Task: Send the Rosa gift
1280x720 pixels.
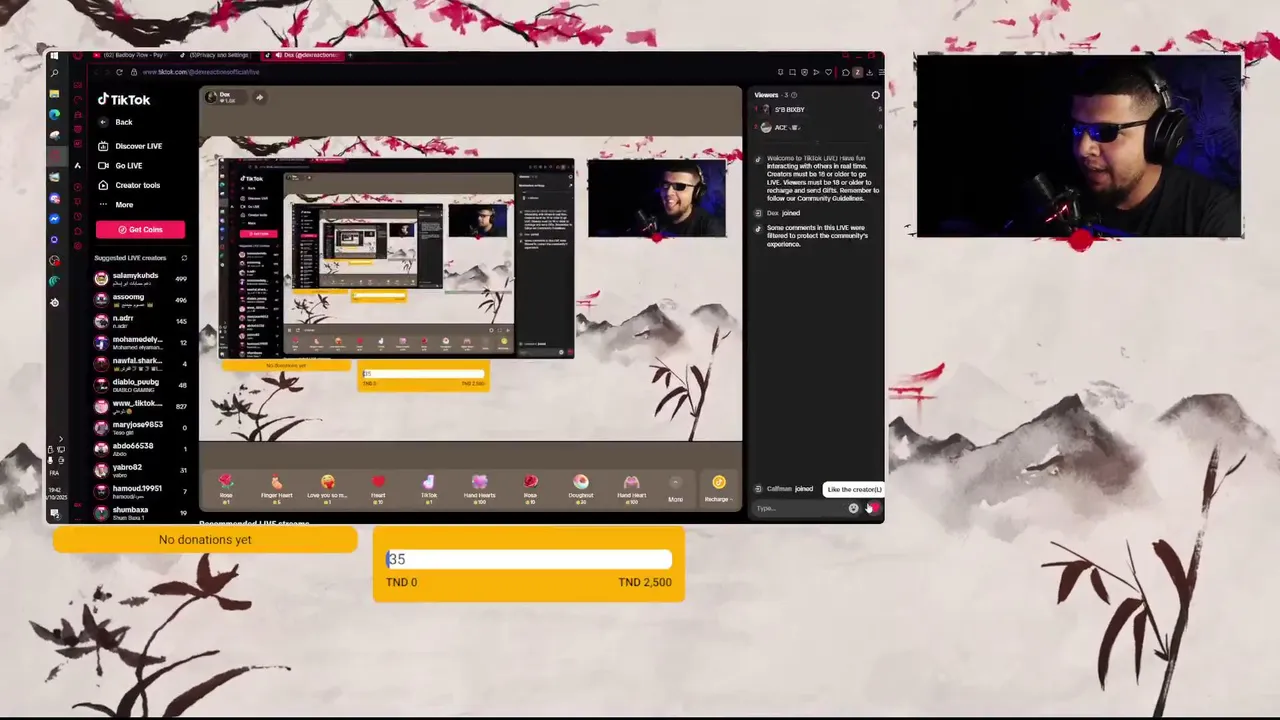Action: point(530,488)
